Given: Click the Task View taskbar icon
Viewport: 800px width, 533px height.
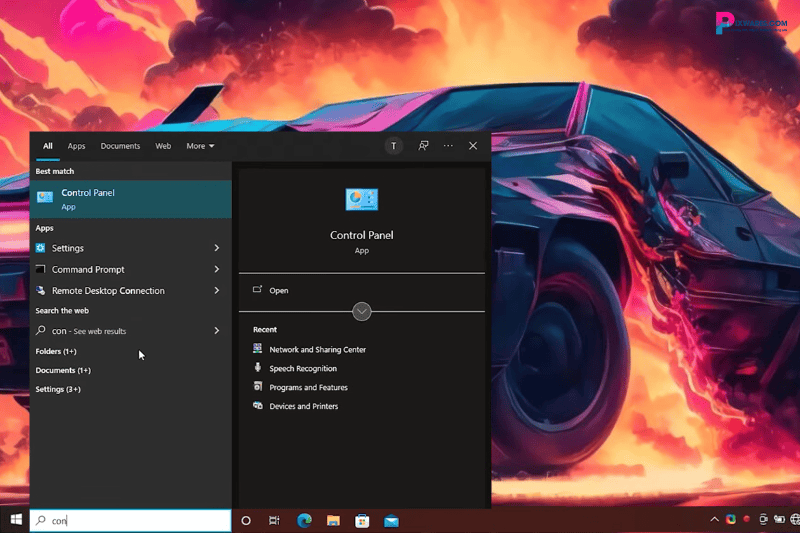Looking at the screenshot, I should tap(274, 521).
